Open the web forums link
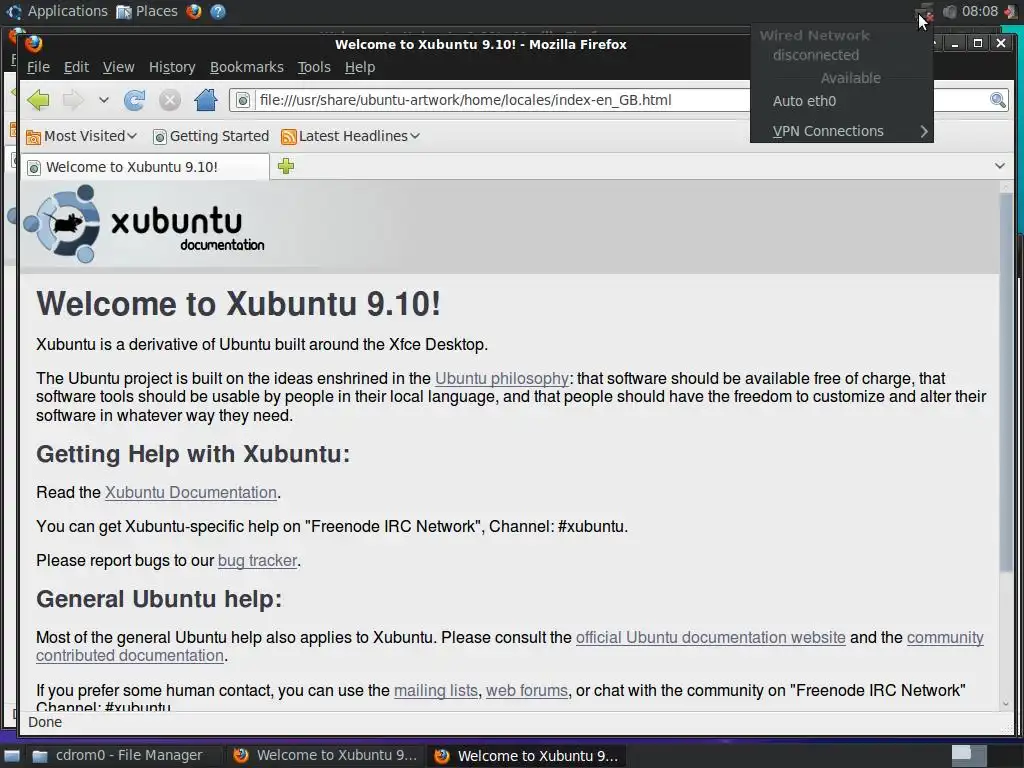The image size is (1024, 768). (526, 690)
